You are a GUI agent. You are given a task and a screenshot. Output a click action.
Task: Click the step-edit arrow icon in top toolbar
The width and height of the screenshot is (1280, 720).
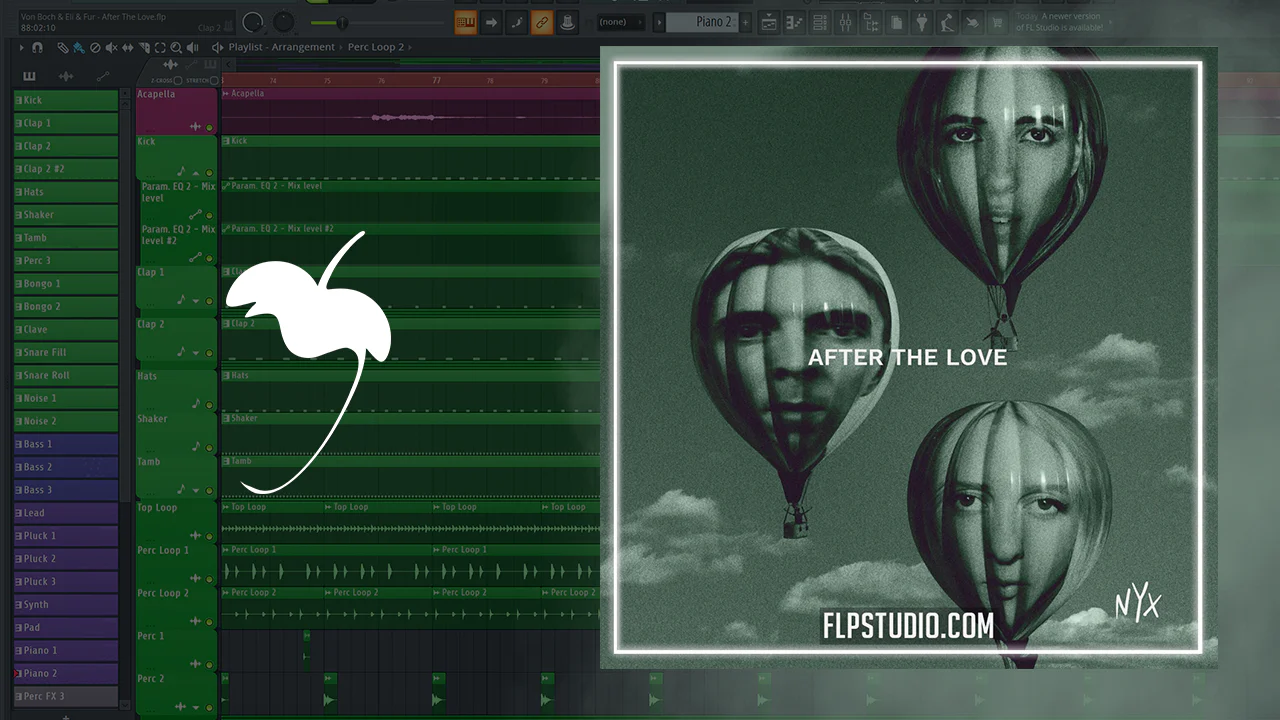pos(492,21)
